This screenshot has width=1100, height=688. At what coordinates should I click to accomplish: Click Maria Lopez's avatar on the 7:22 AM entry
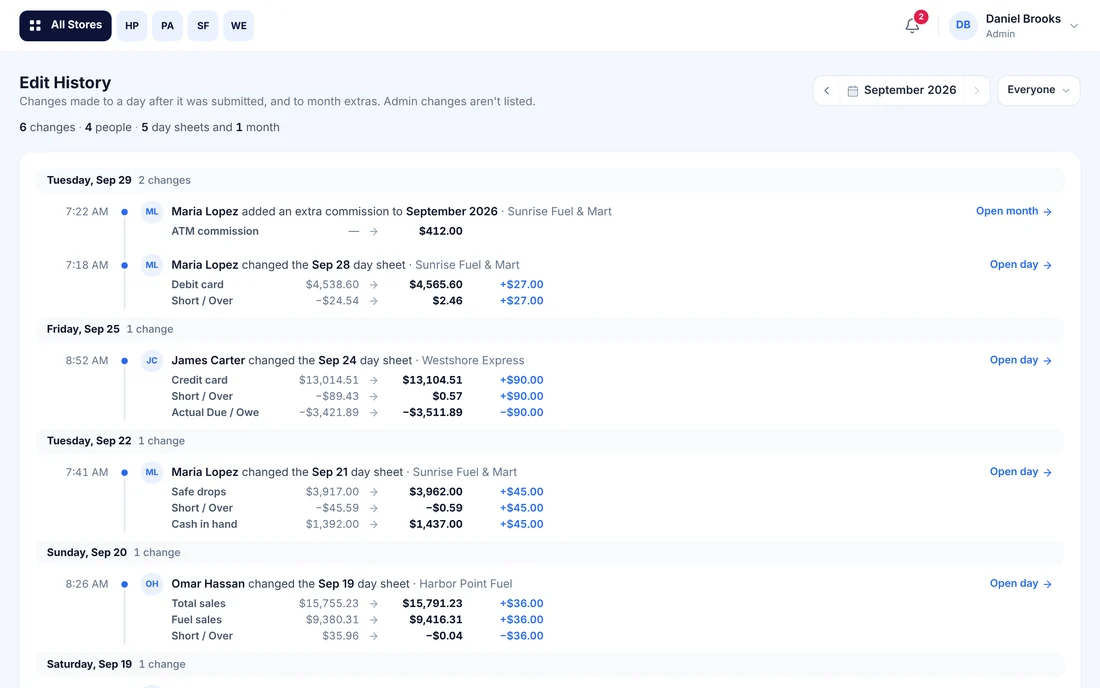(x=152, y=211)
